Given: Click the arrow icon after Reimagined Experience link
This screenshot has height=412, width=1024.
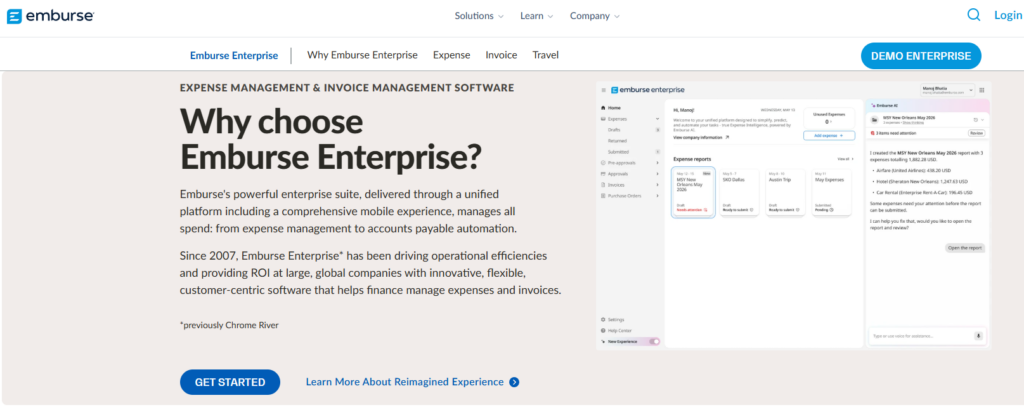Looking at the screenshot, I should (514, 382).
